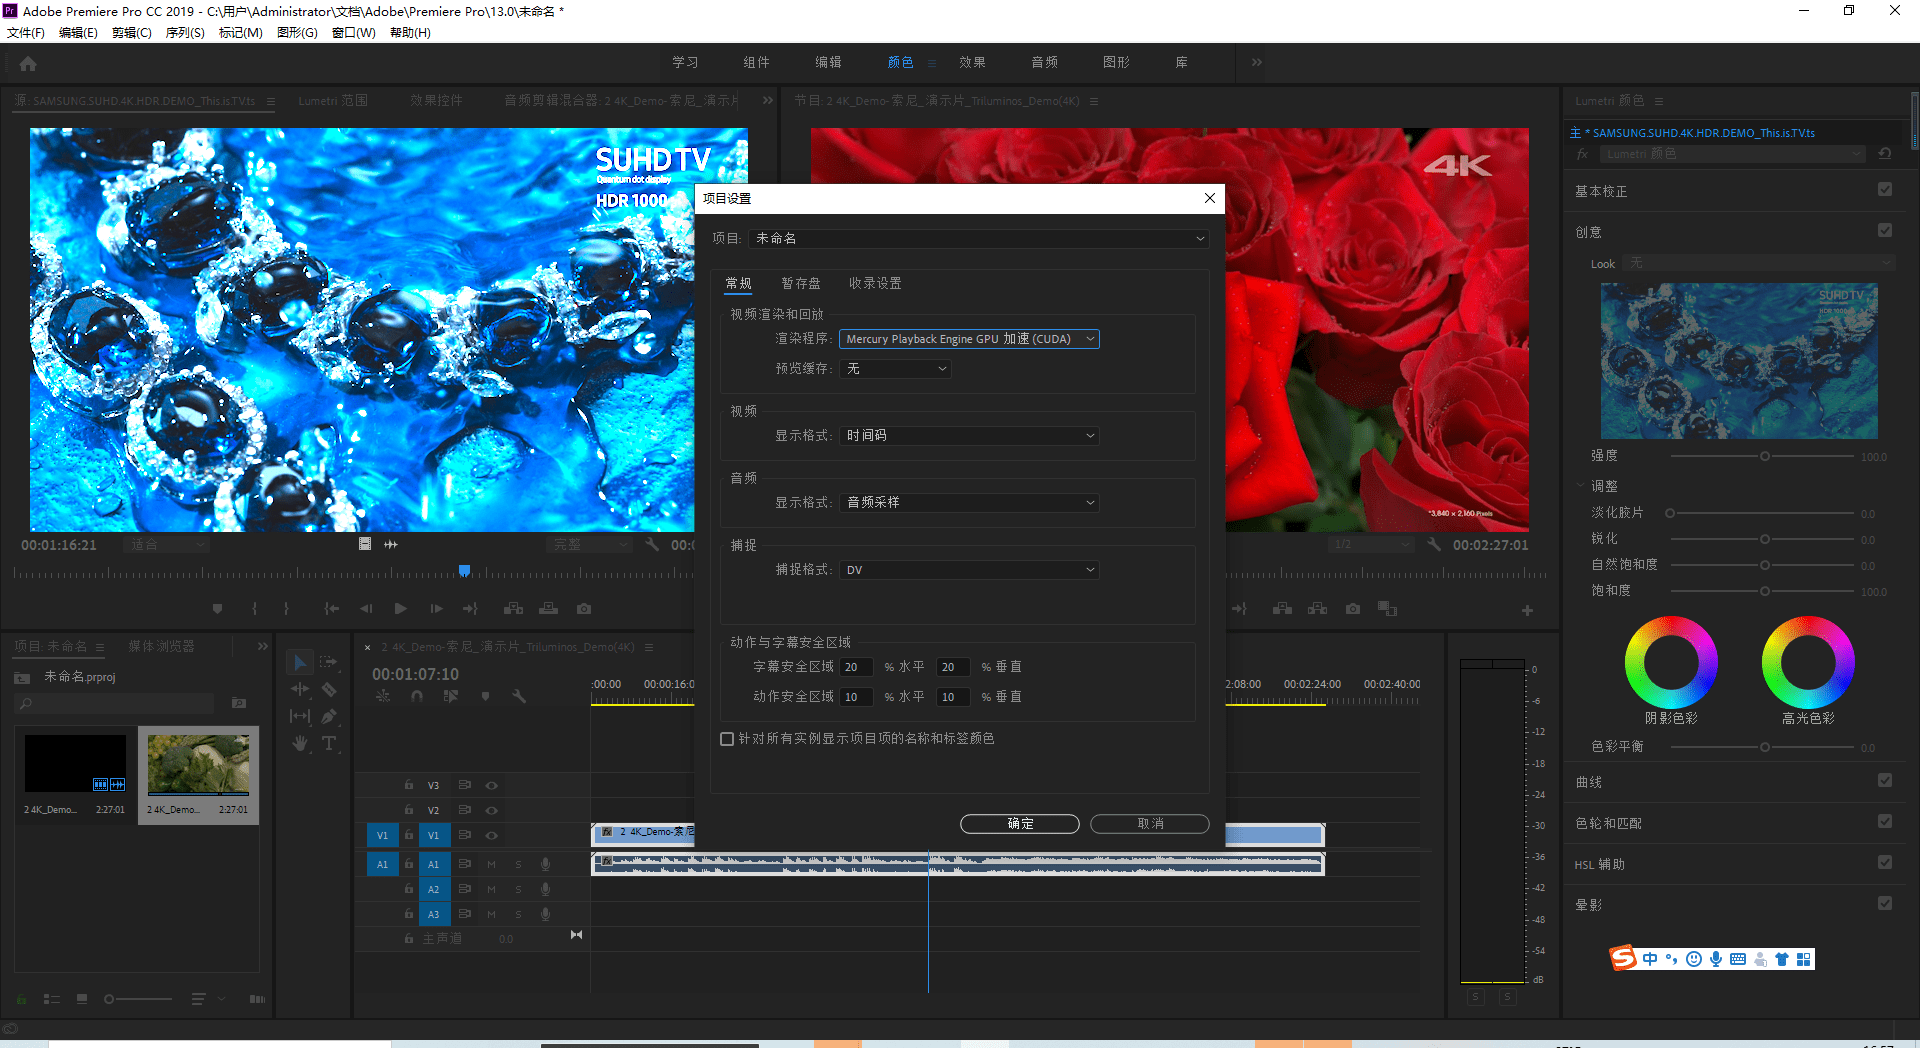Image resolution: width=1920 pixels, height=1048 pixels.
Task: Mute audio track A1
Action: (492, 864)
